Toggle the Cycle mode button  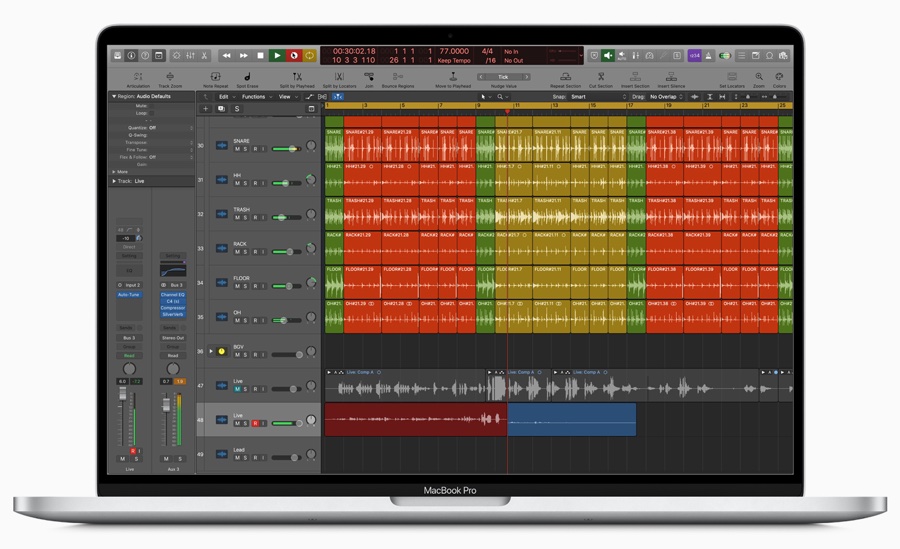point(310,55)
